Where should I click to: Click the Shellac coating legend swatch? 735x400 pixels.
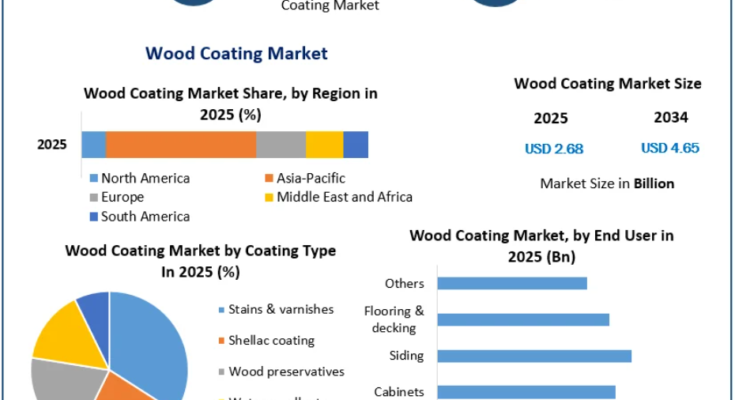(x=222, y=341)
